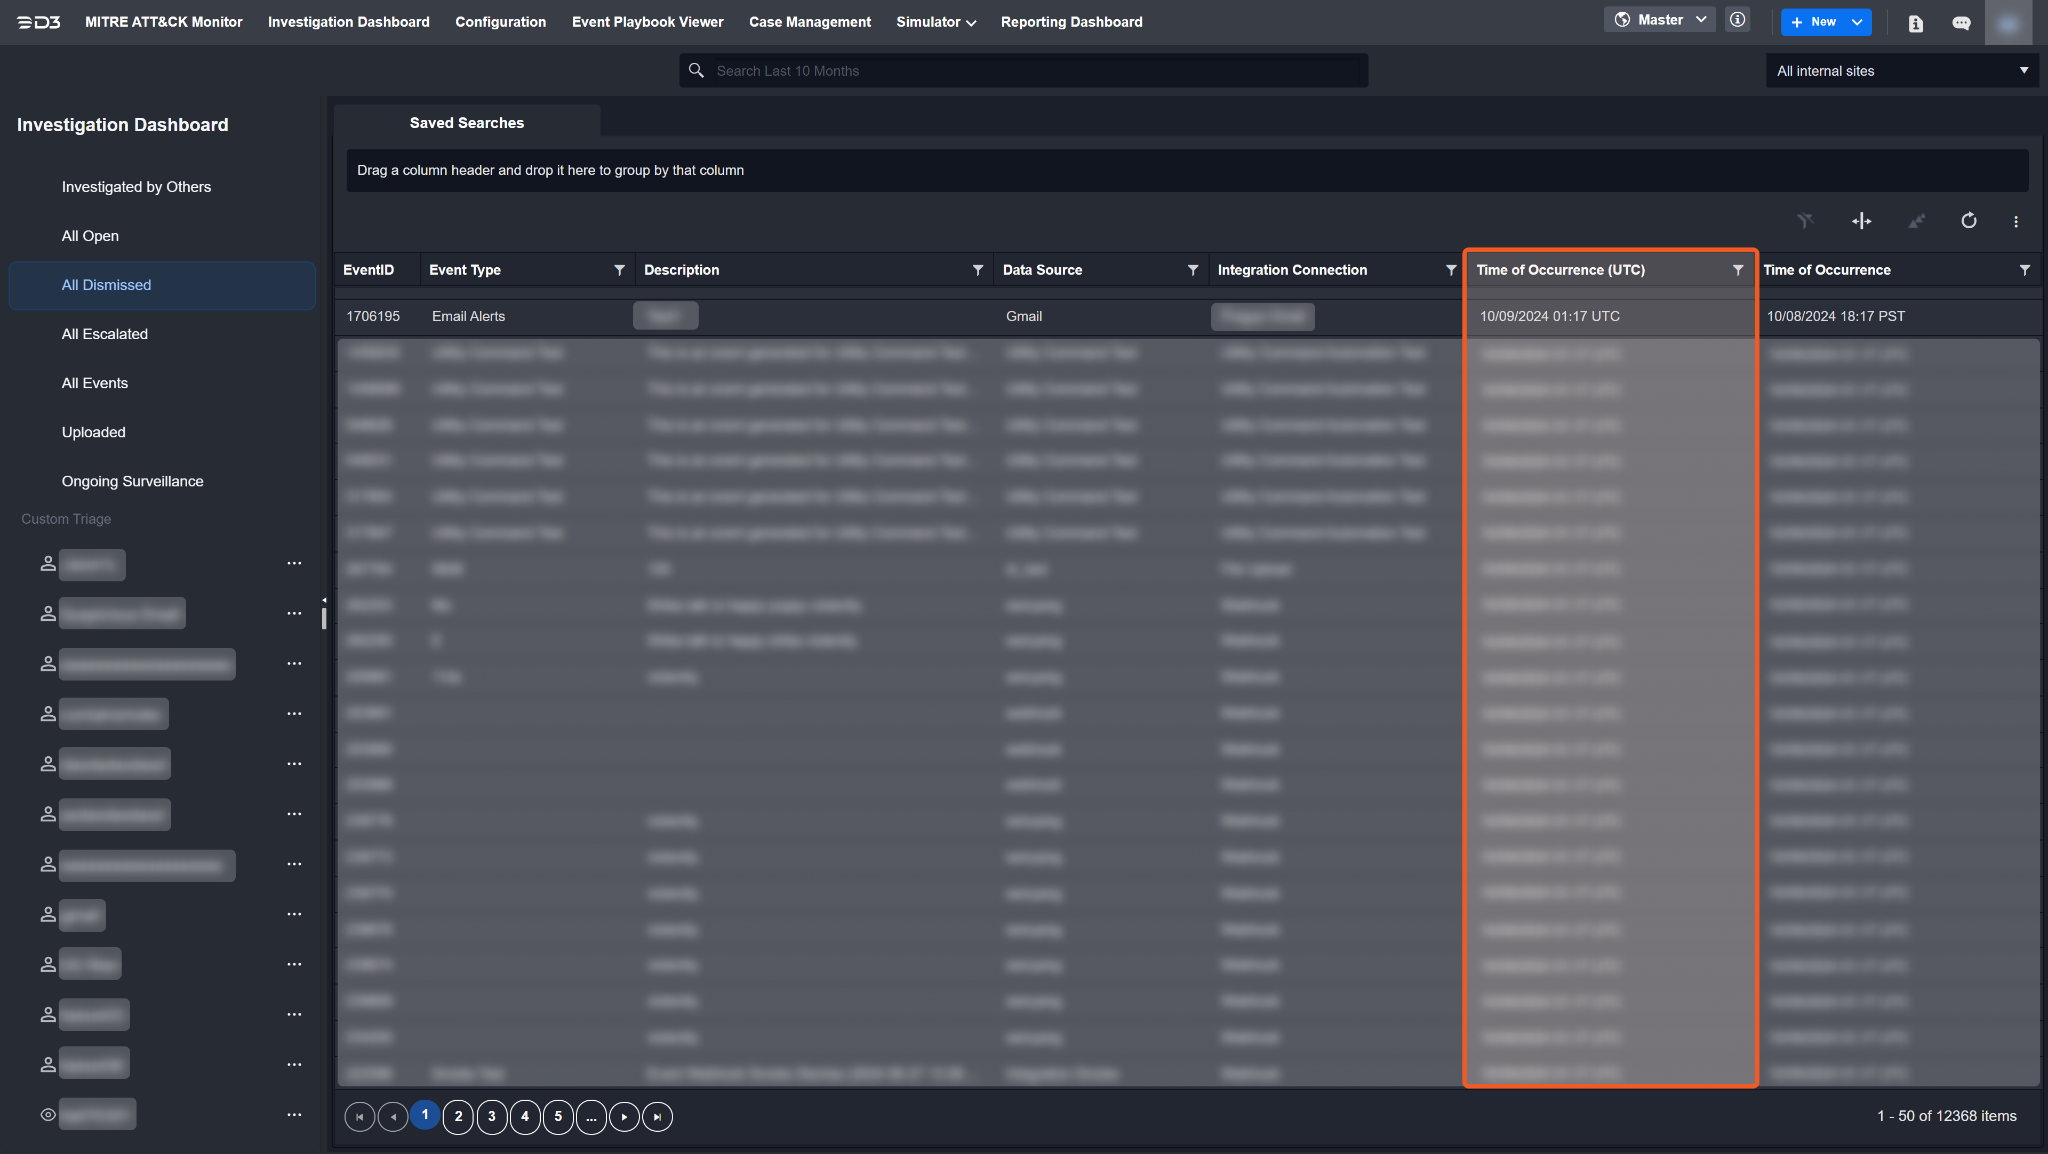2048x1154 pixels.
Task: Filter the Data Source column
Action: [x=1192, y=270]
